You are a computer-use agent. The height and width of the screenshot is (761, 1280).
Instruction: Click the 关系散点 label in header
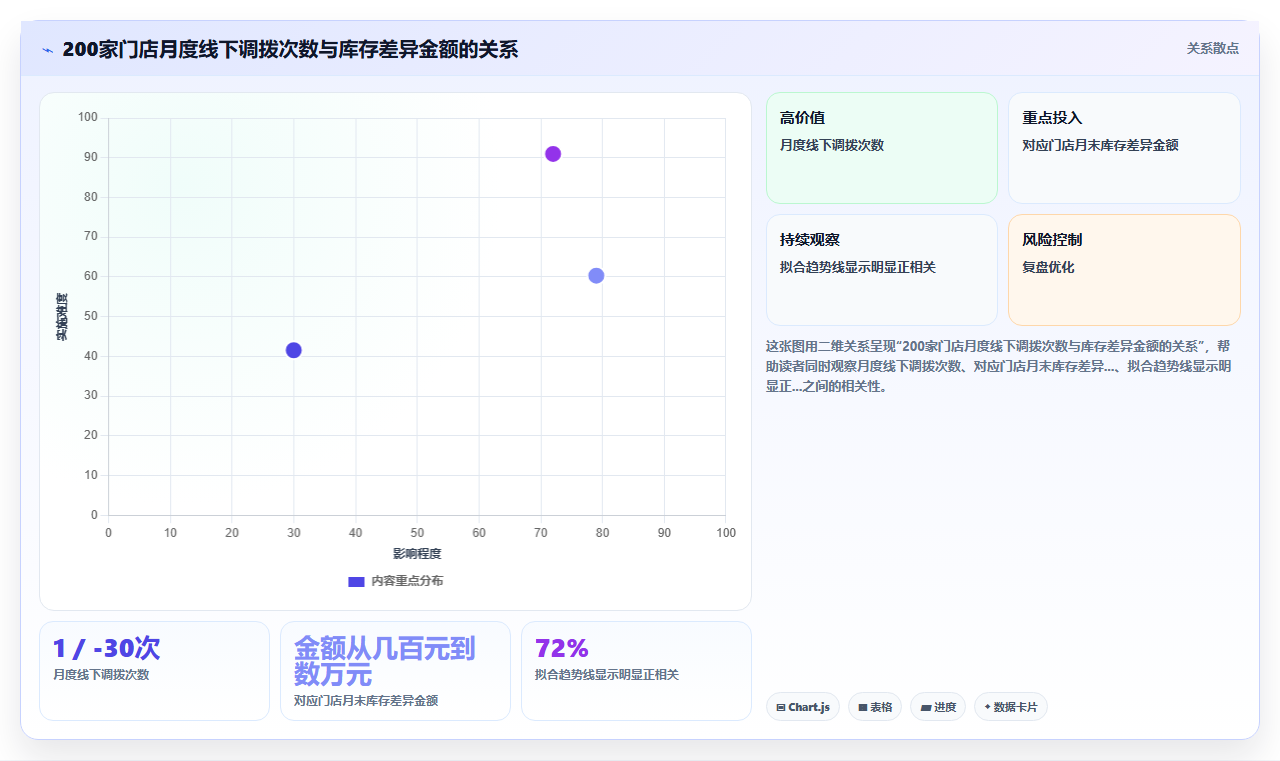pos(1213,48)
